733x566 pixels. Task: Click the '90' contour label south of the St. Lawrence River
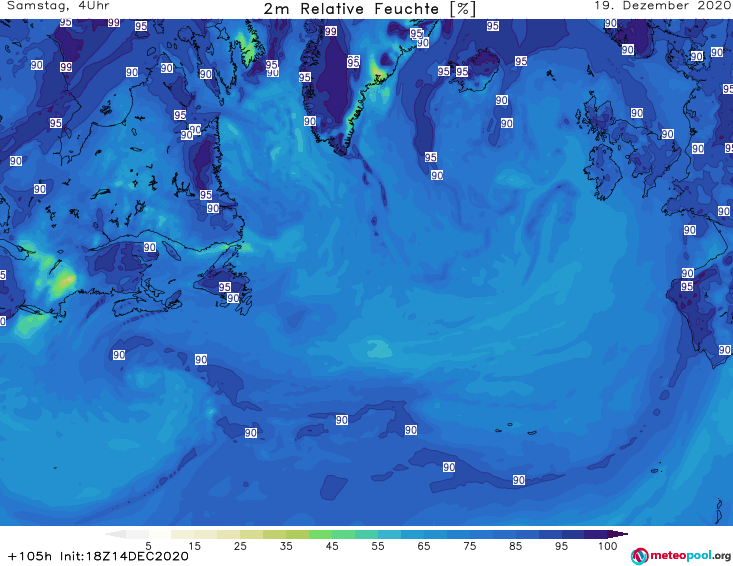[150, 247]
